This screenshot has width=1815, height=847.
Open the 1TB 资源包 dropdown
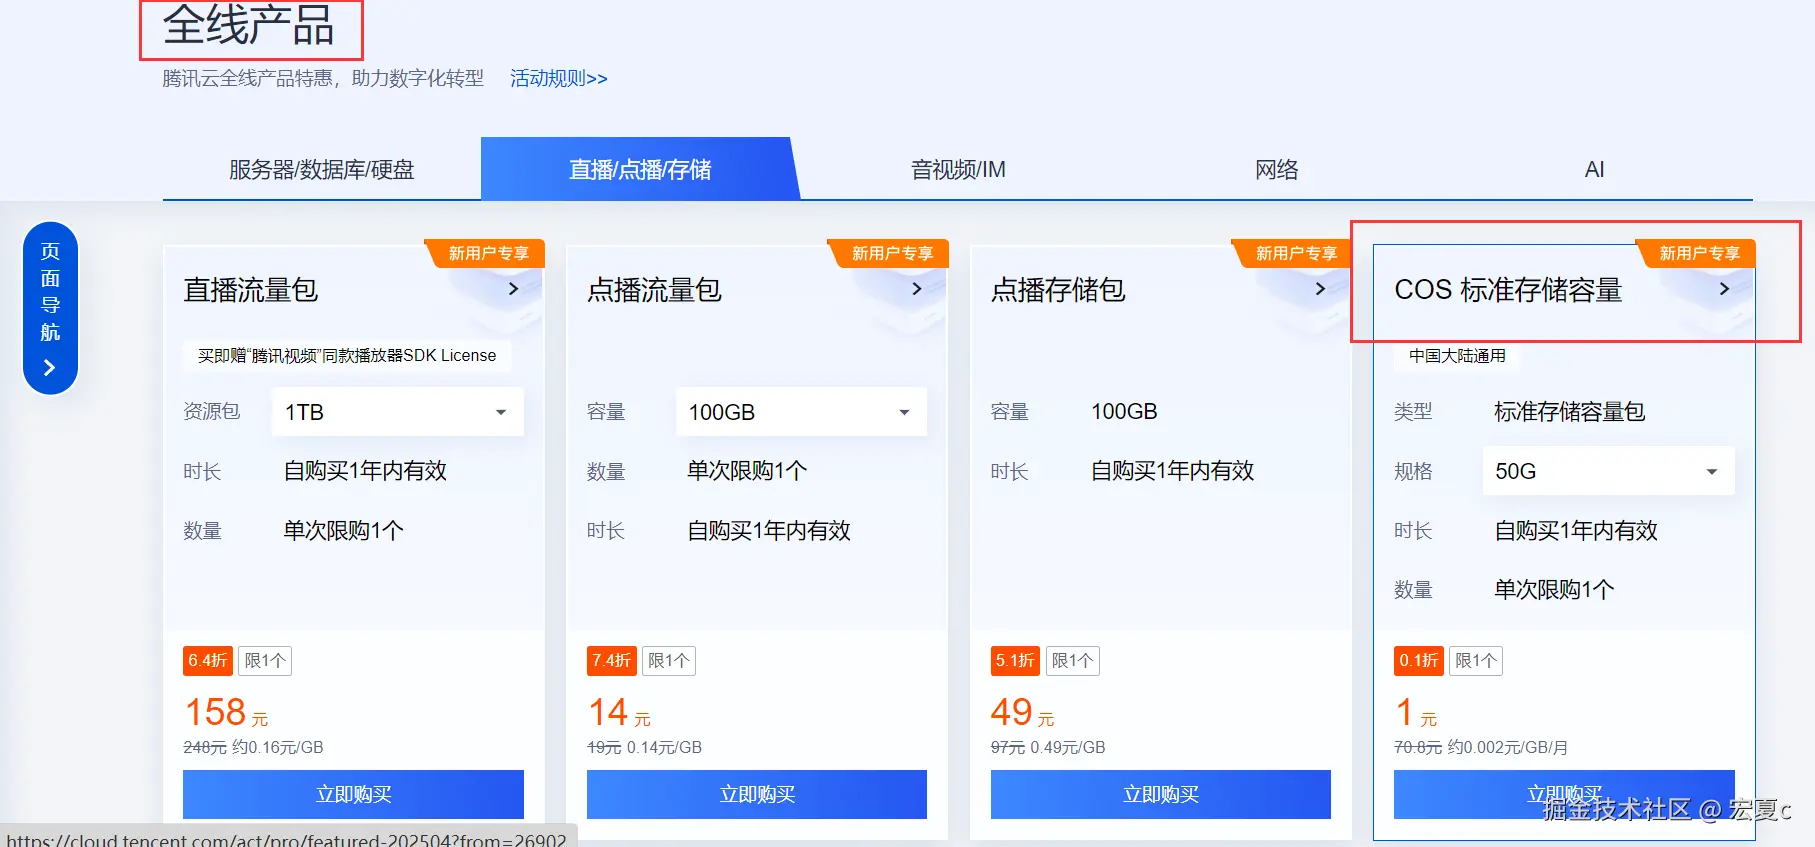(x=398, y=412)
